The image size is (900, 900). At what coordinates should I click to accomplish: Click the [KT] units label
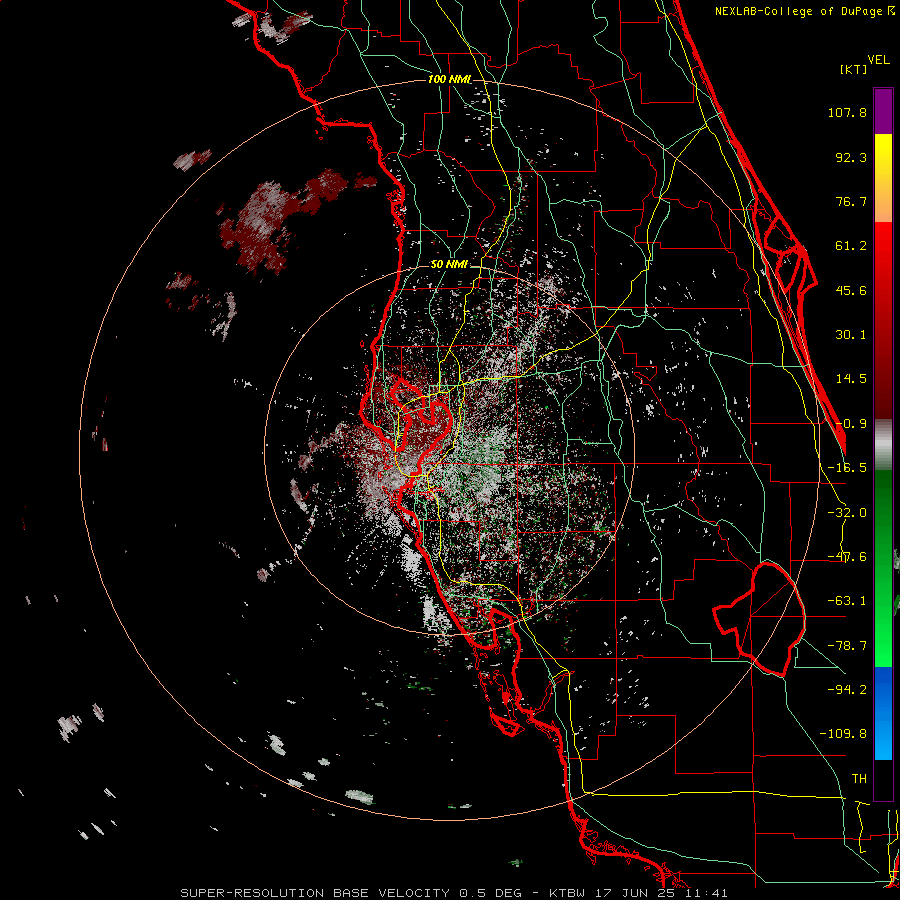854,69
